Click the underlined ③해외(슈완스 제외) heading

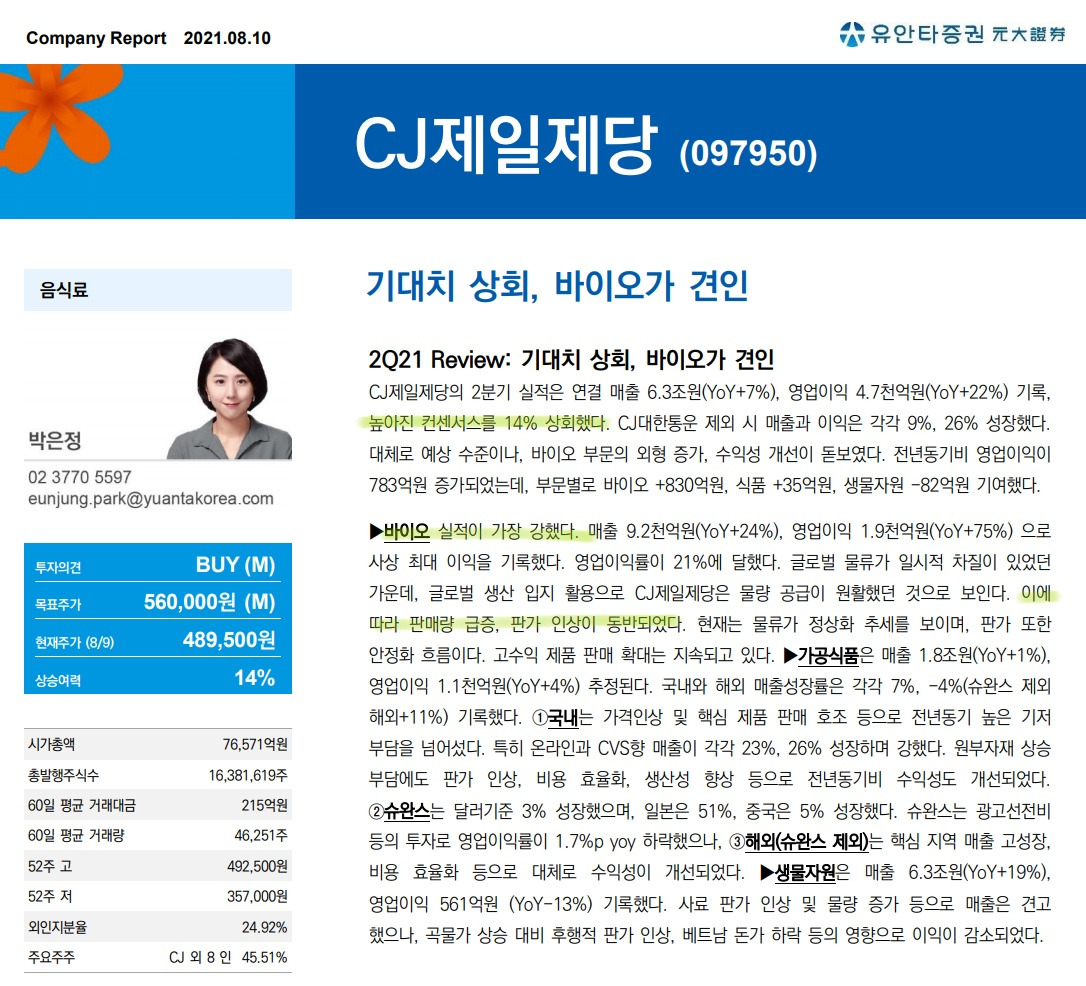(798, 842)
